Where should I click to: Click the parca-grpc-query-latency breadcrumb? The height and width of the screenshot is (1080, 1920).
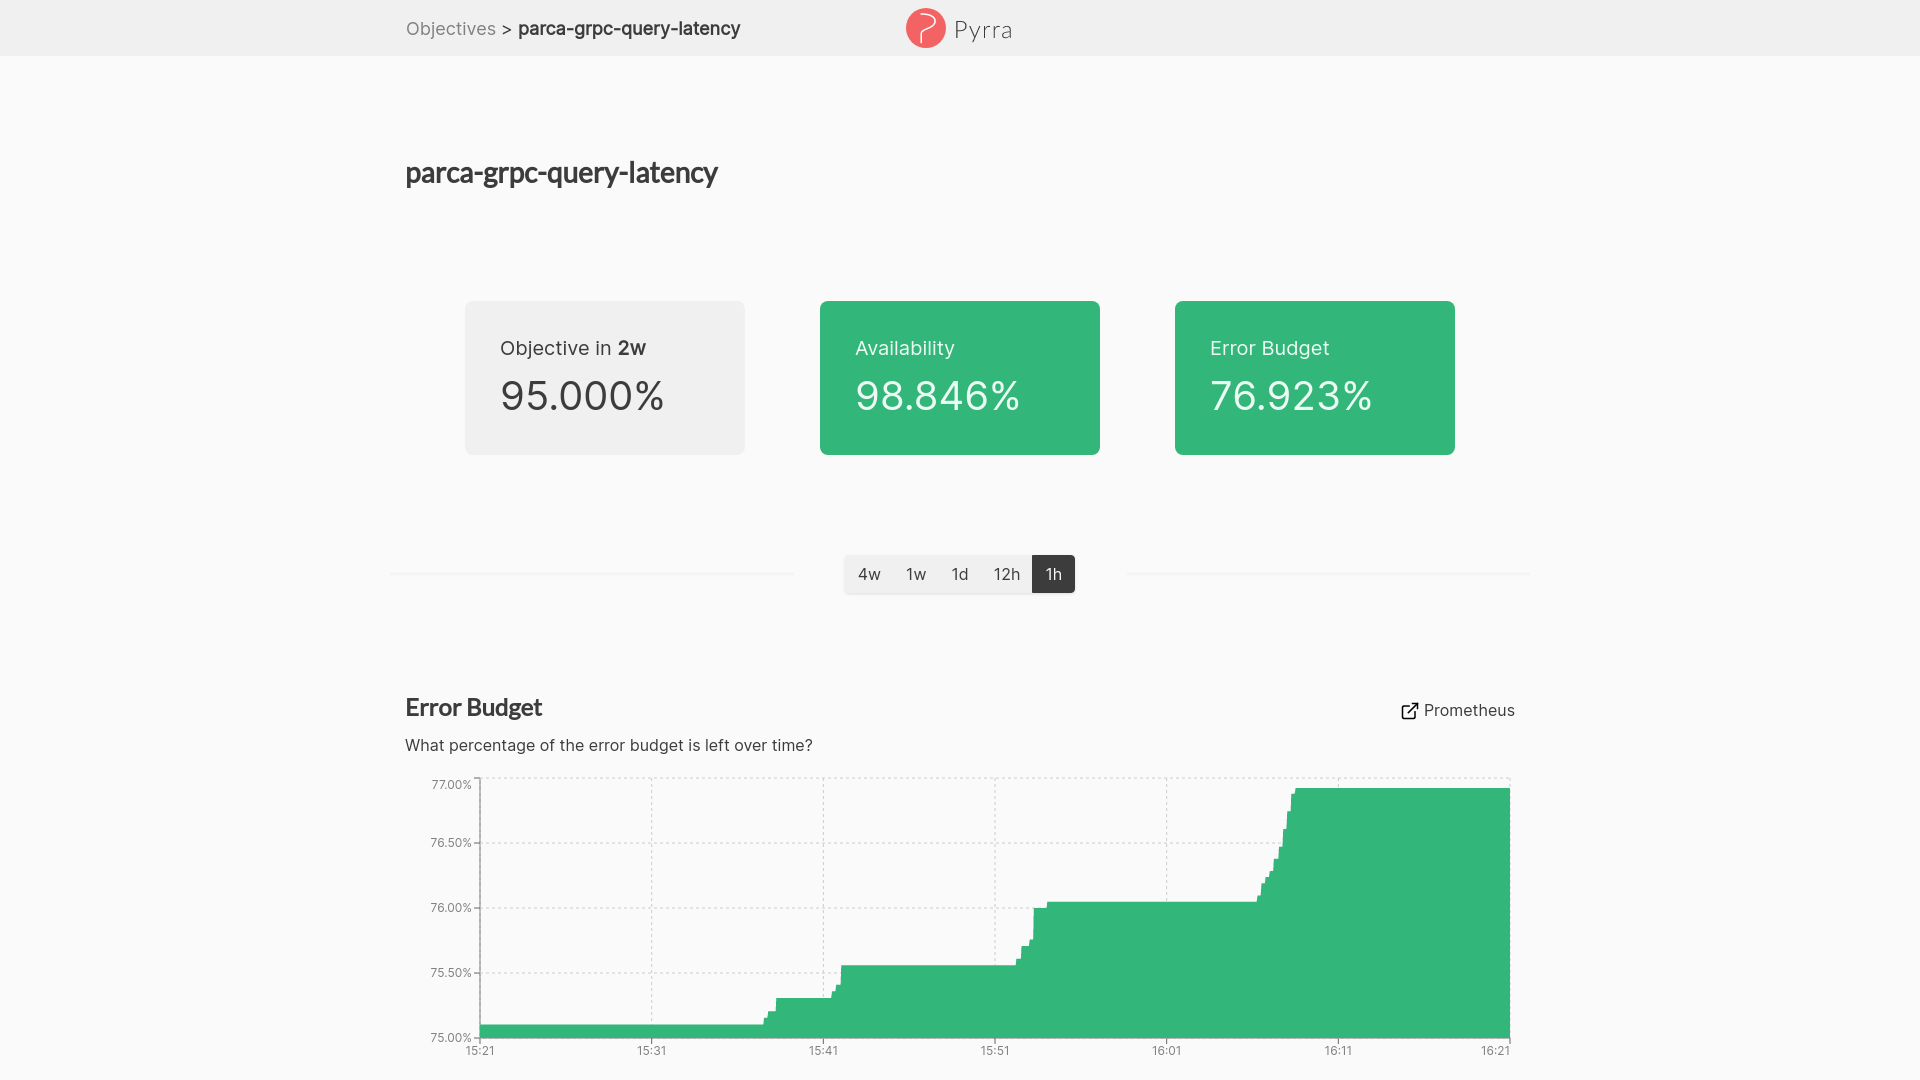pos(629,28)
